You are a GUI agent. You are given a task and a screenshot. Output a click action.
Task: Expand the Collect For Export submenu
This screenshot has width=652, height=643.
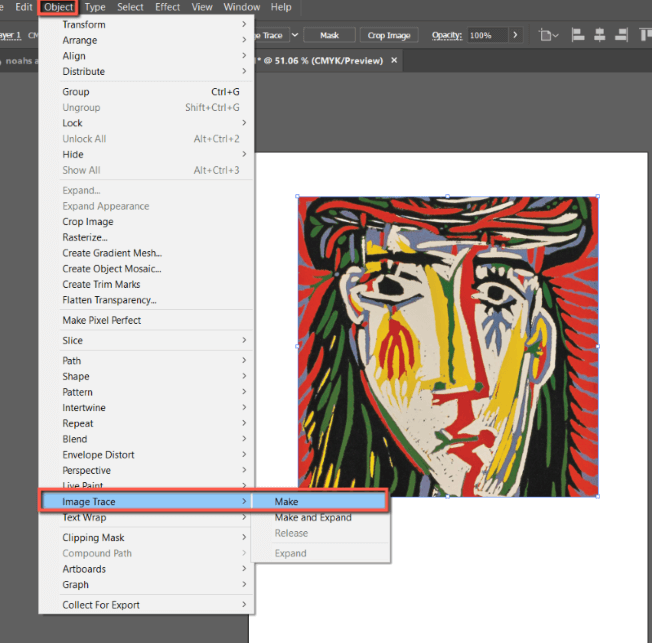click(x=146, y=605)
